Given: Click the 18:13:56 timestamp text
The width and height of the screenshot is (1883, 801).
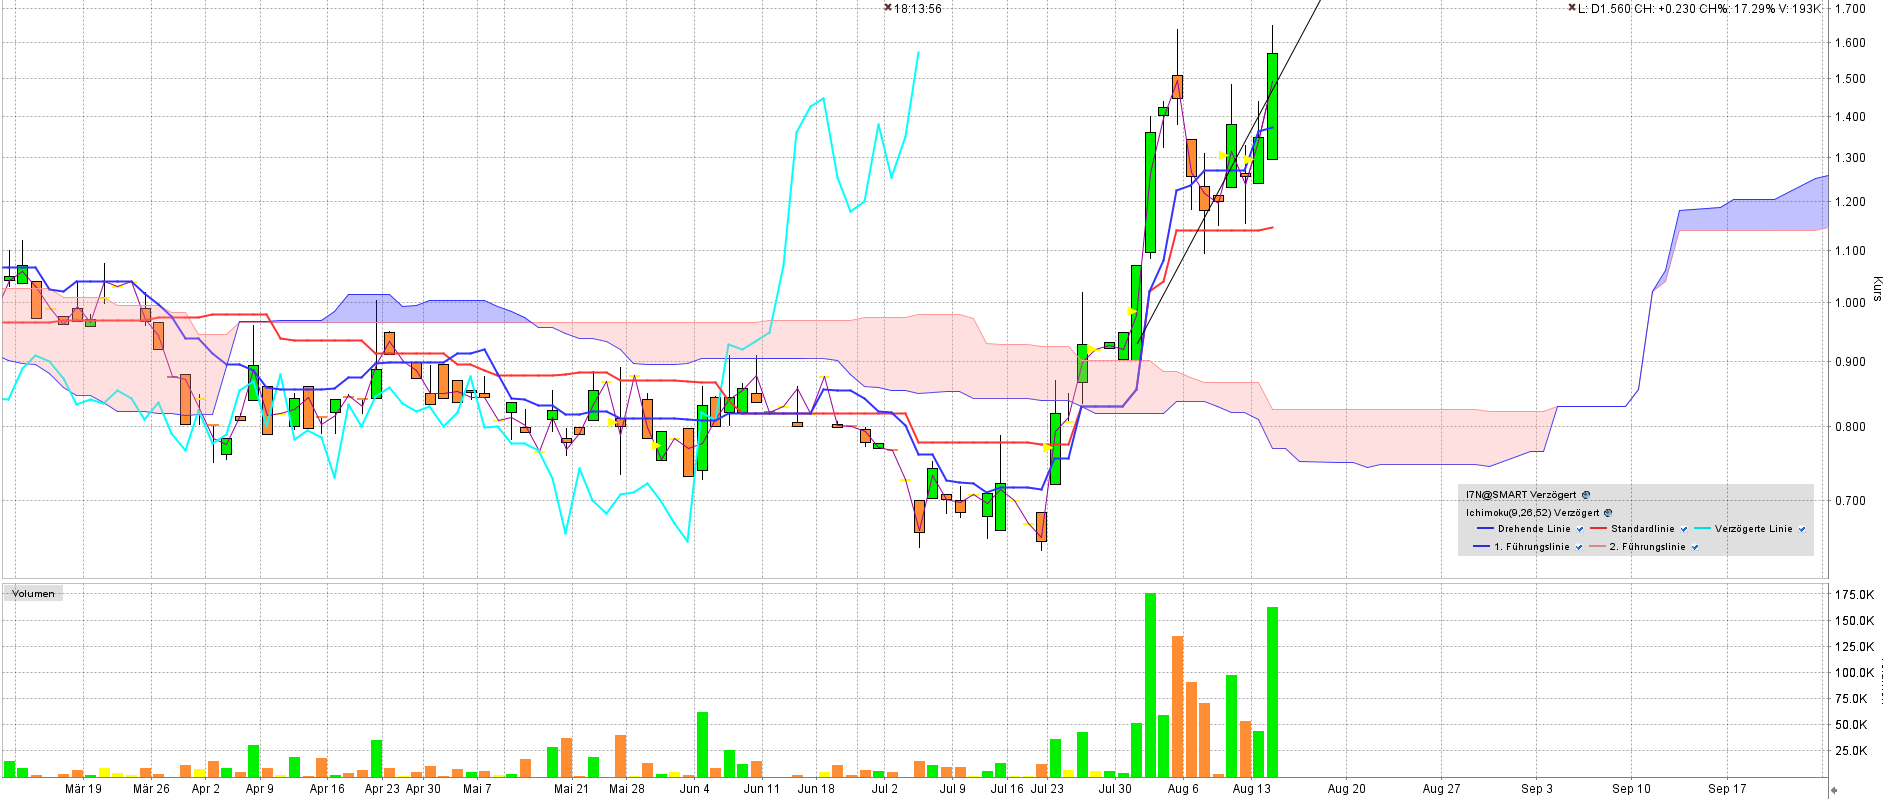Looking at the screenshot, I should click(917, 9).
